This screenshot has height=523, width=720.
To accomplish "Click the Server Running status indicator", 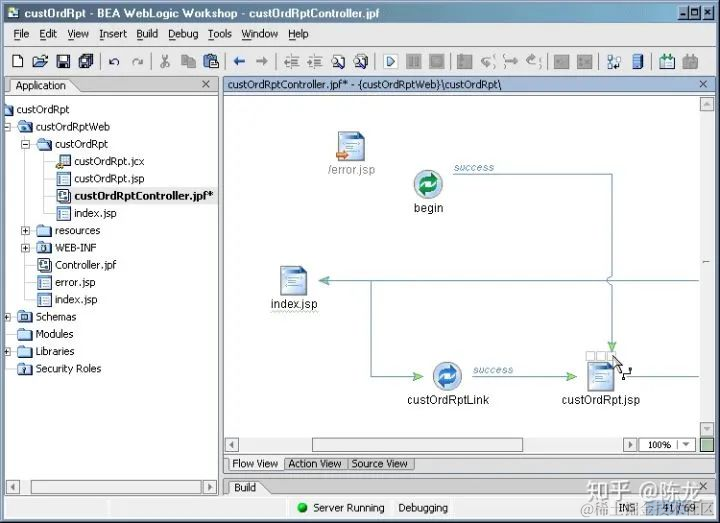I will coord(341,508).
